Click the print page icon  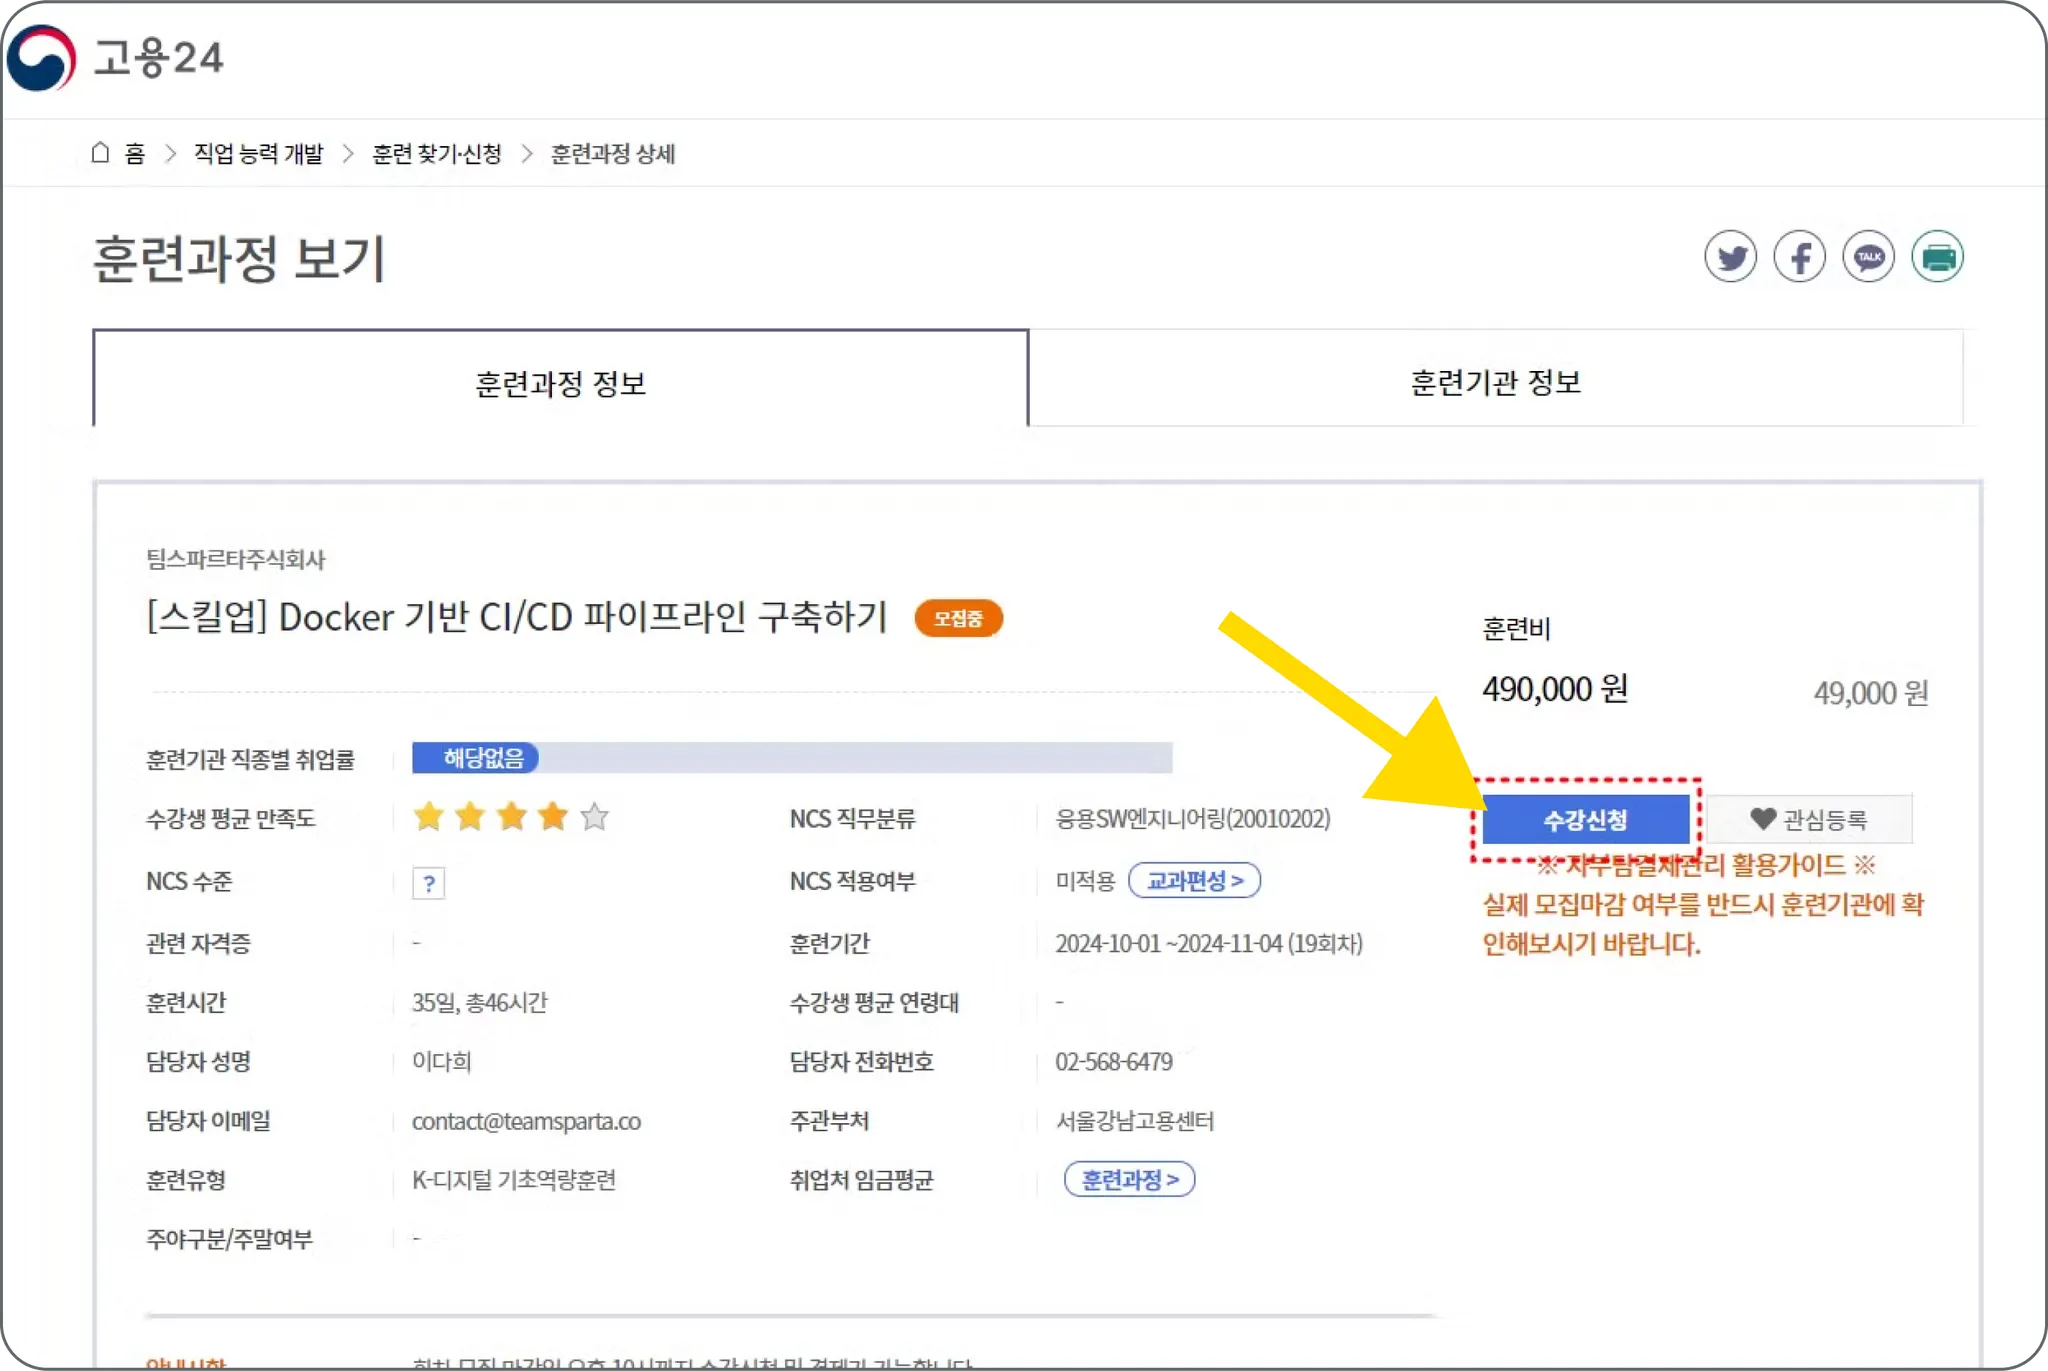1937,257
